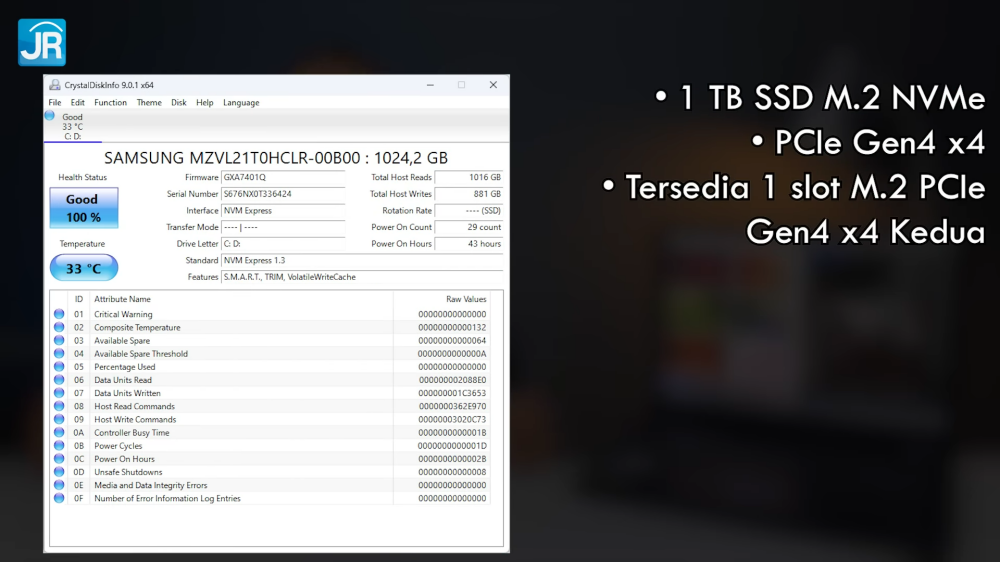Select the Controller Busy Time text
The height and width of the screenshot is (562, 1000).
132,433
